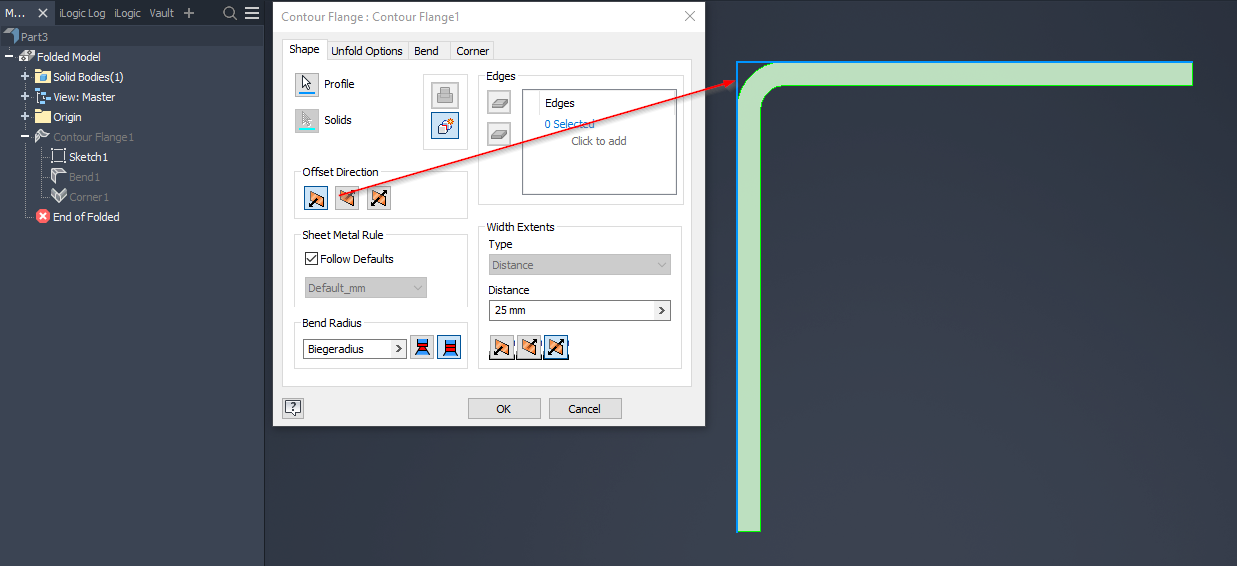Select the Contour Flange1 feature icon
The height and width of the screenshot is (566, 1237).
42,136
